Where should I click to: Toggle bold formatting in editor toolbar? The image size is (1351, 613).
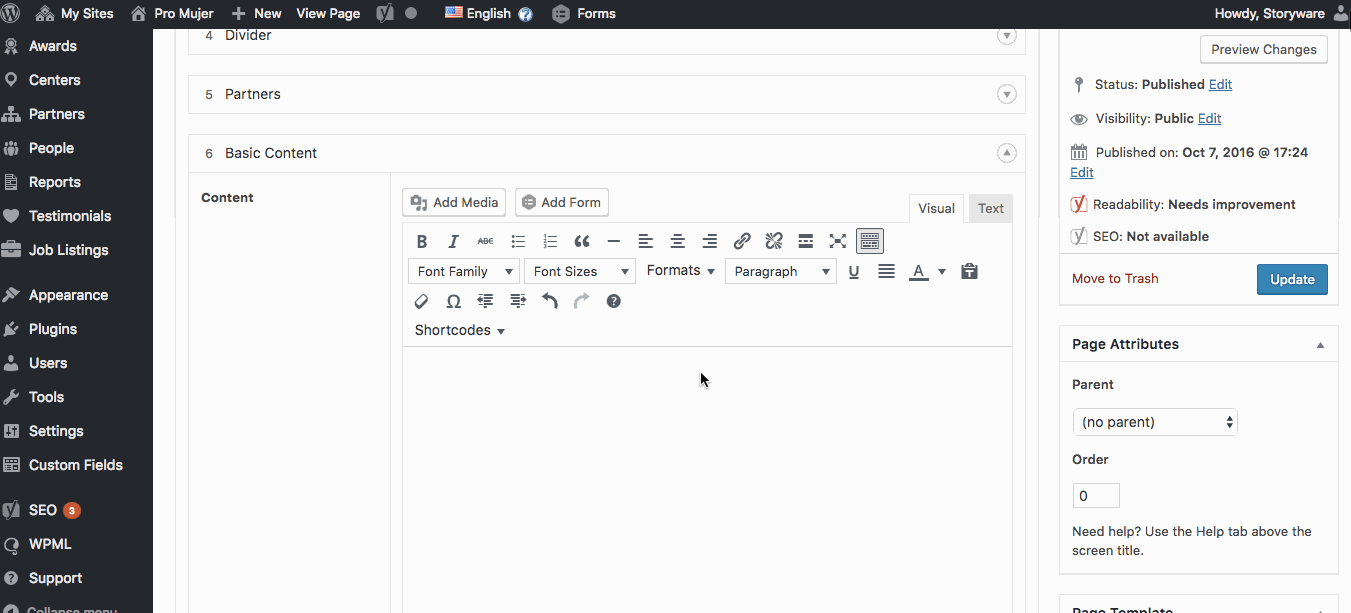422,241
